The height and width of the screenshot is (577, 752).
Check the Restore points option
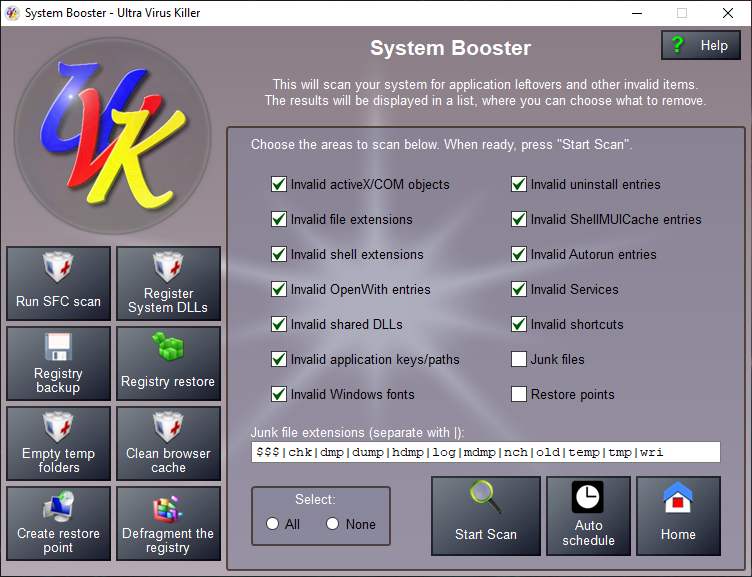coord(518,394)
